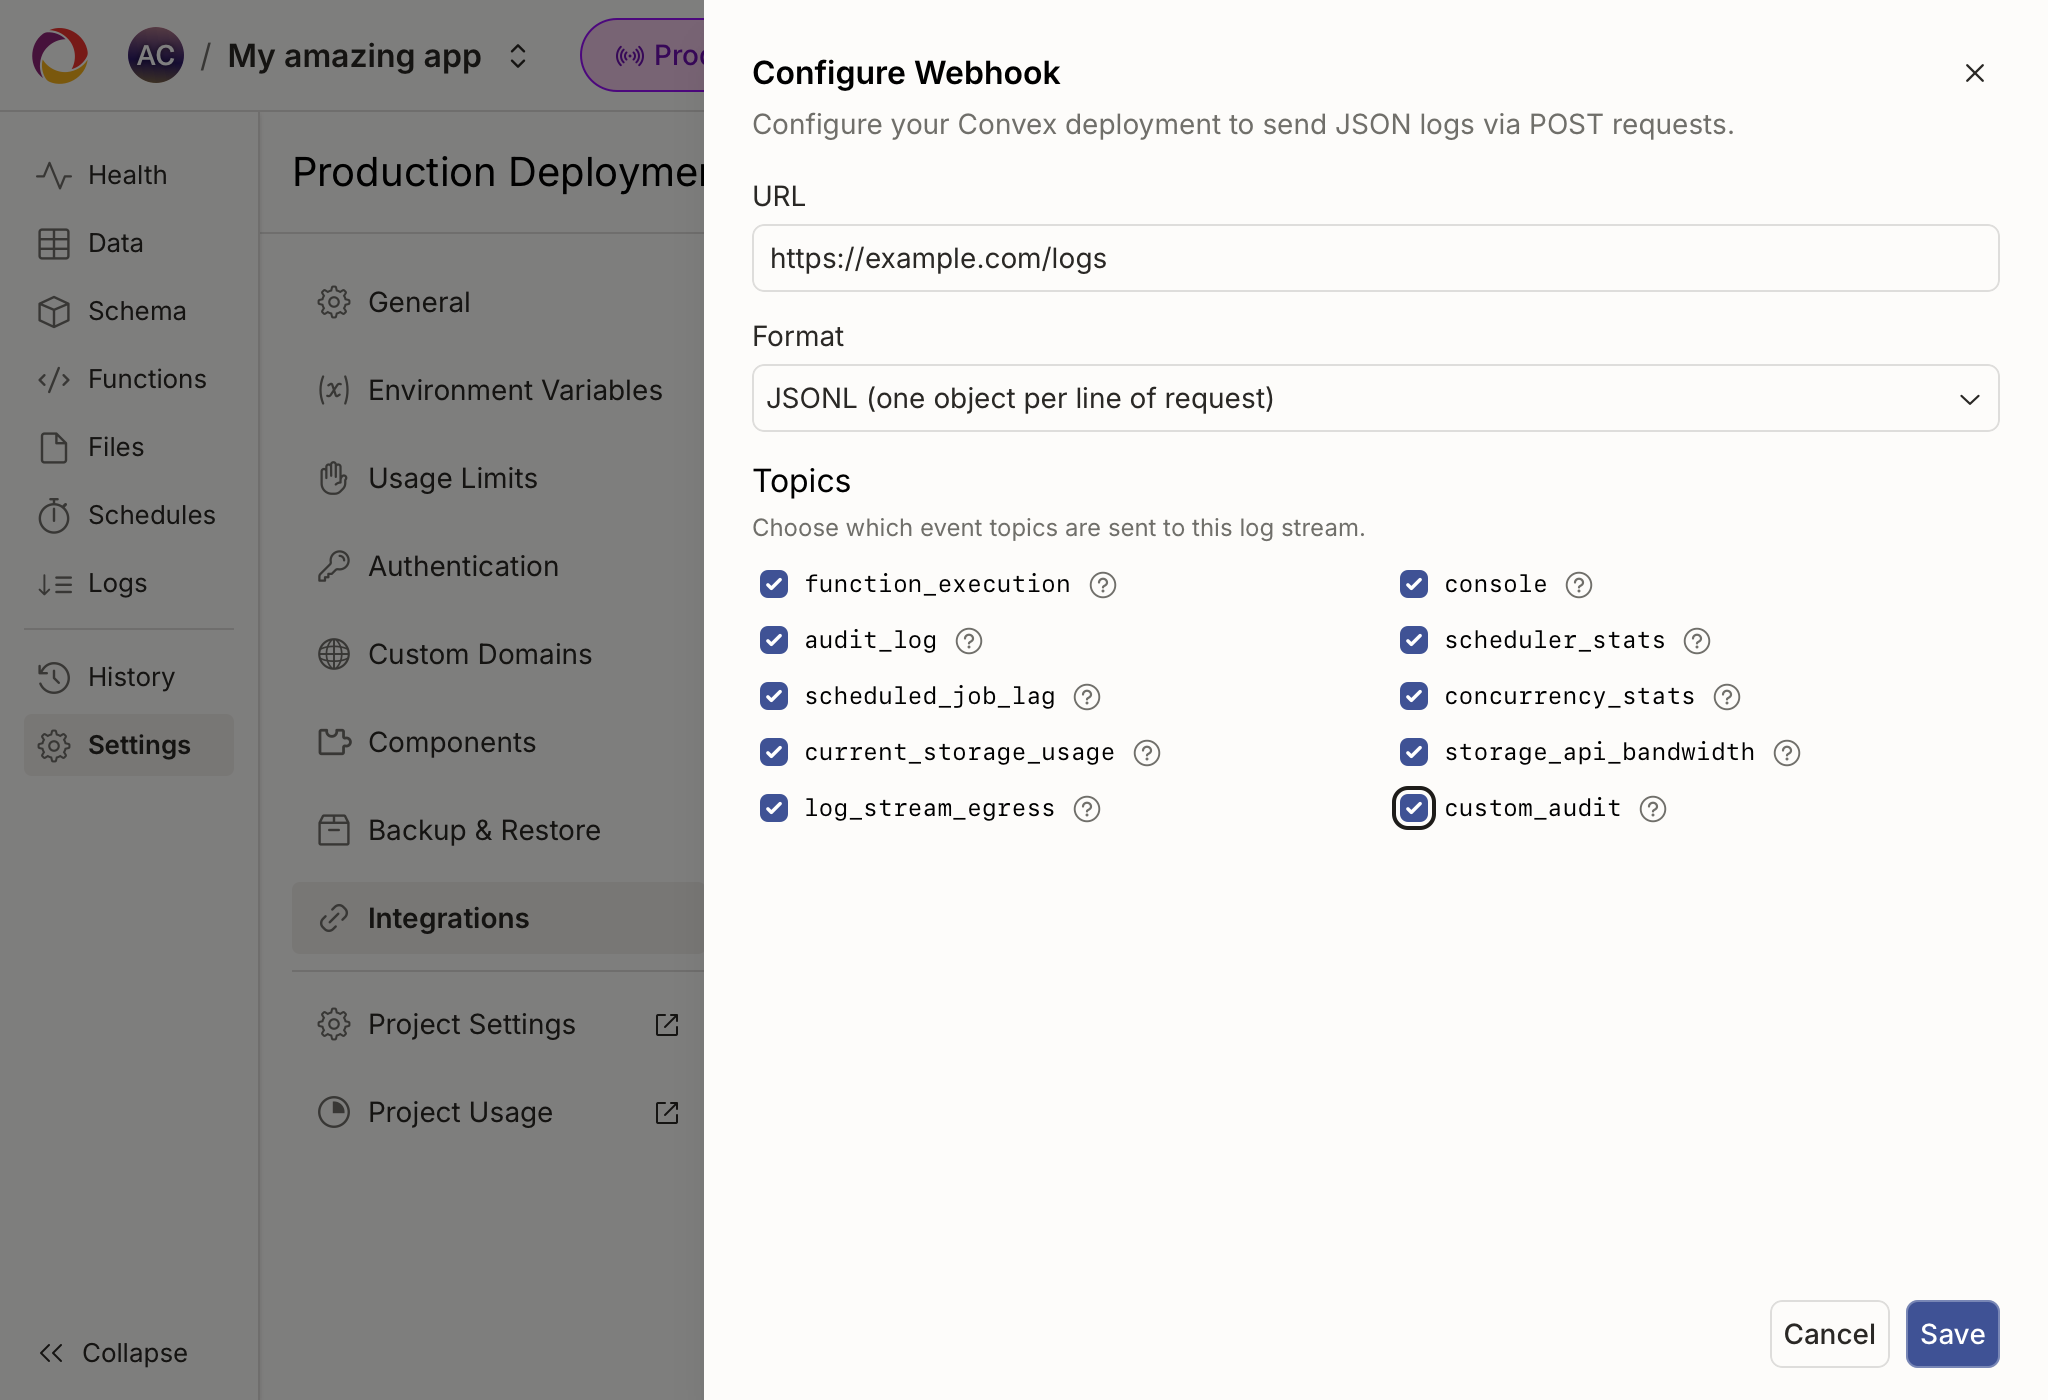Open Components settings
This screenshot has width=2048, height=1400.
point(498,742)
